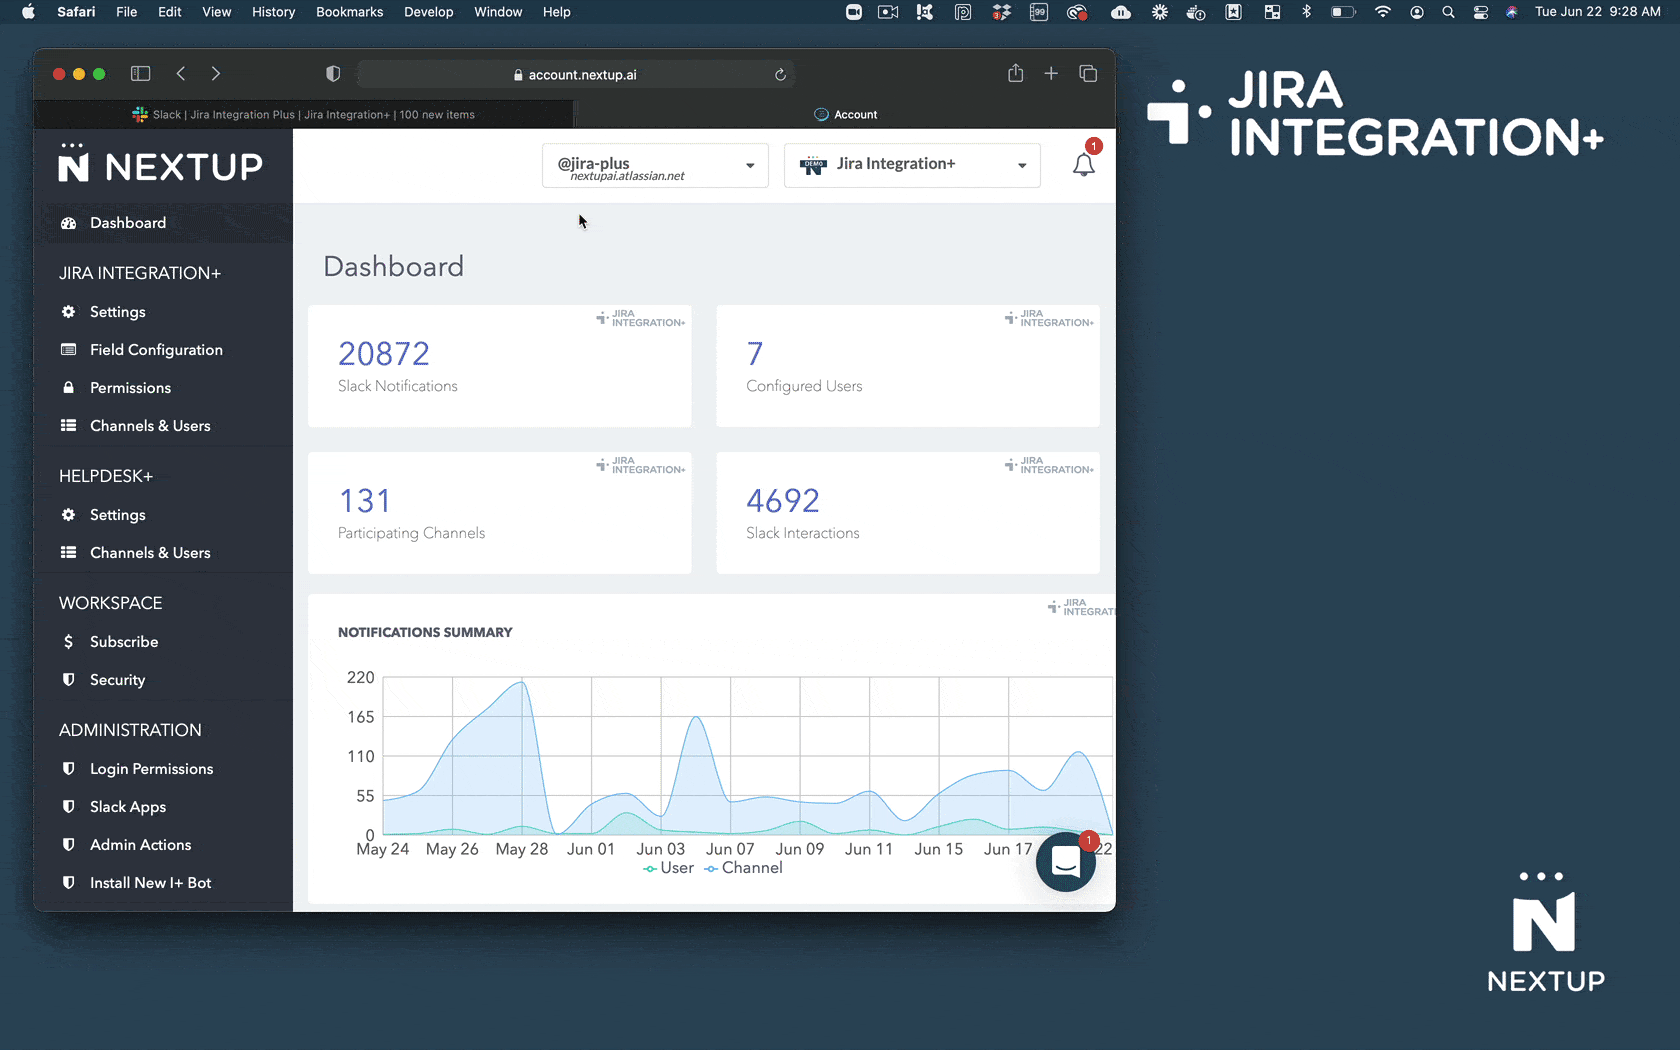Open the Safari menu in menu bar
The height and width of the screenshot is (1050, 1680).
point(76,12)
